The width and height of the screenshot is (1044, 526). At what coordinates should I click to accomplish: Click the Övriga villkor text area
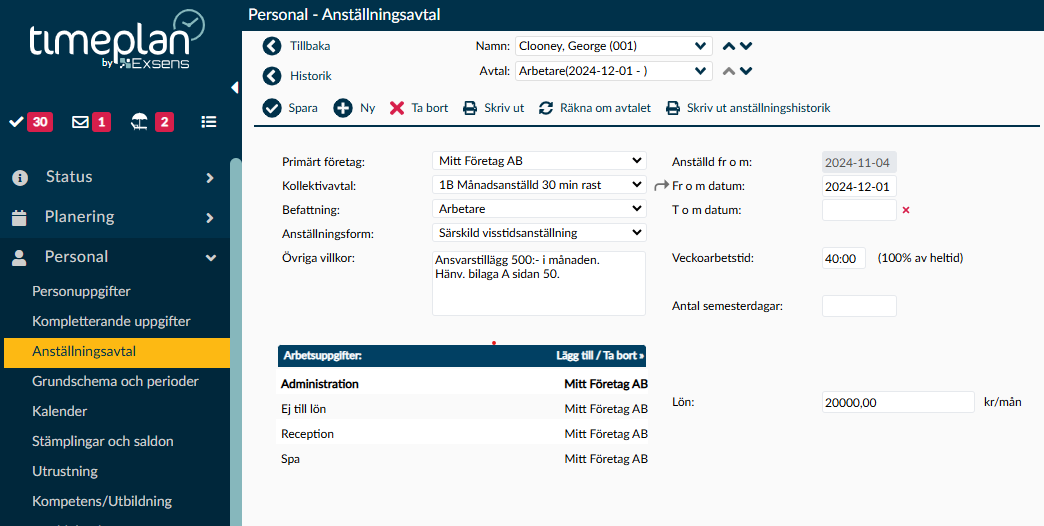click(x=539, y=283)
